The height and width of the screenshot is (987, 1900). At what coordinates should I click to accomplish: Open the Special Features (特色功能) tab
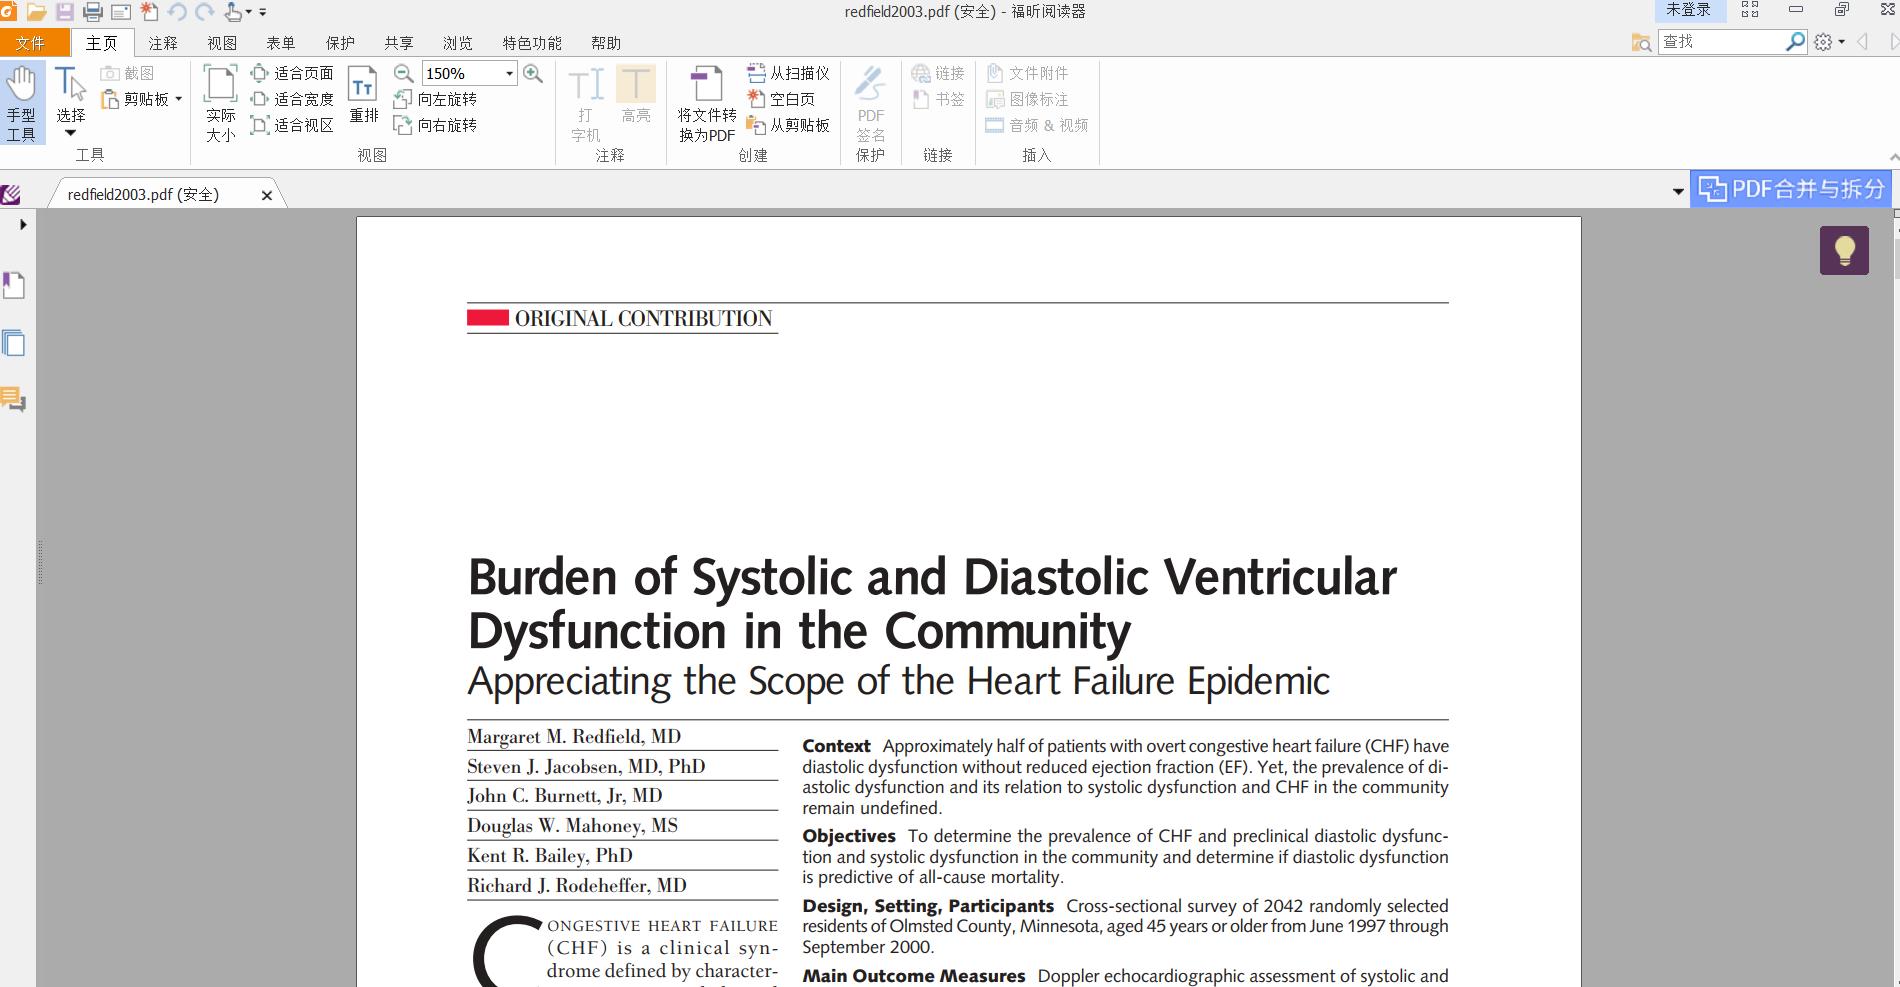532,43
